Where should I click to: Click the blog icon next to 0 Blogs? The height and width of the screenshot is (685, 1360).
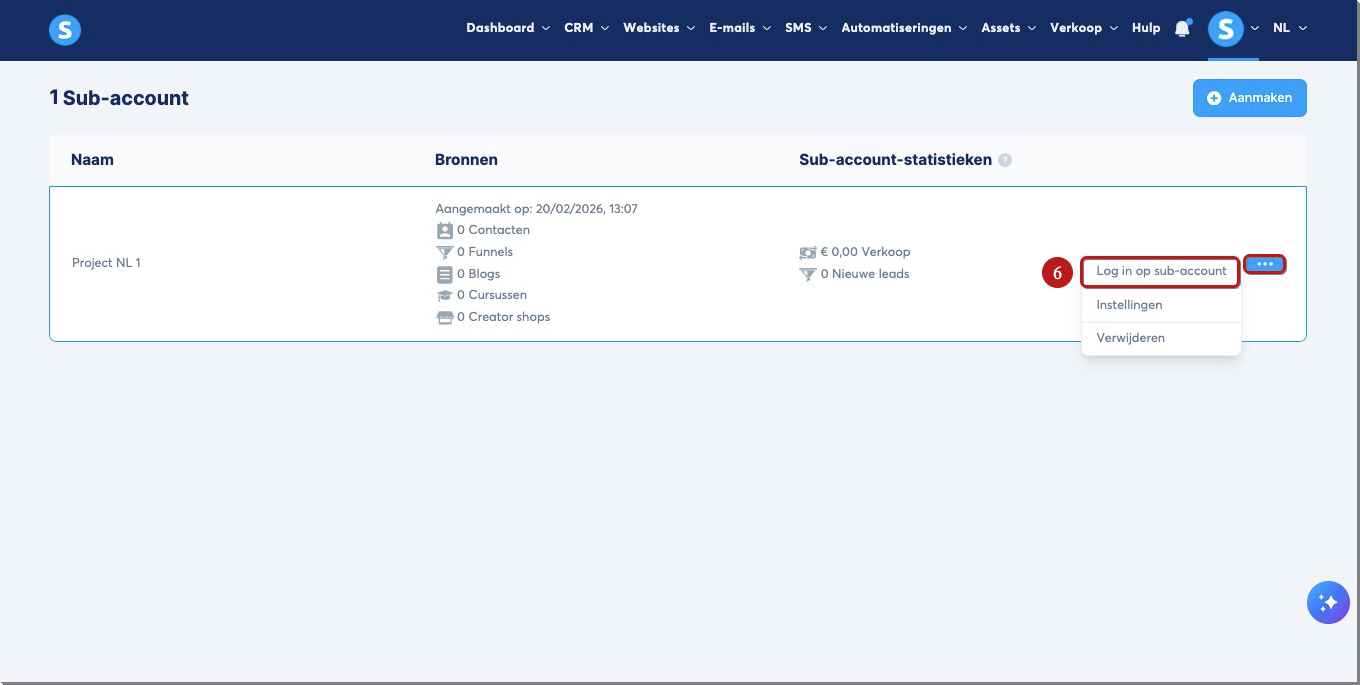[445, 274]
